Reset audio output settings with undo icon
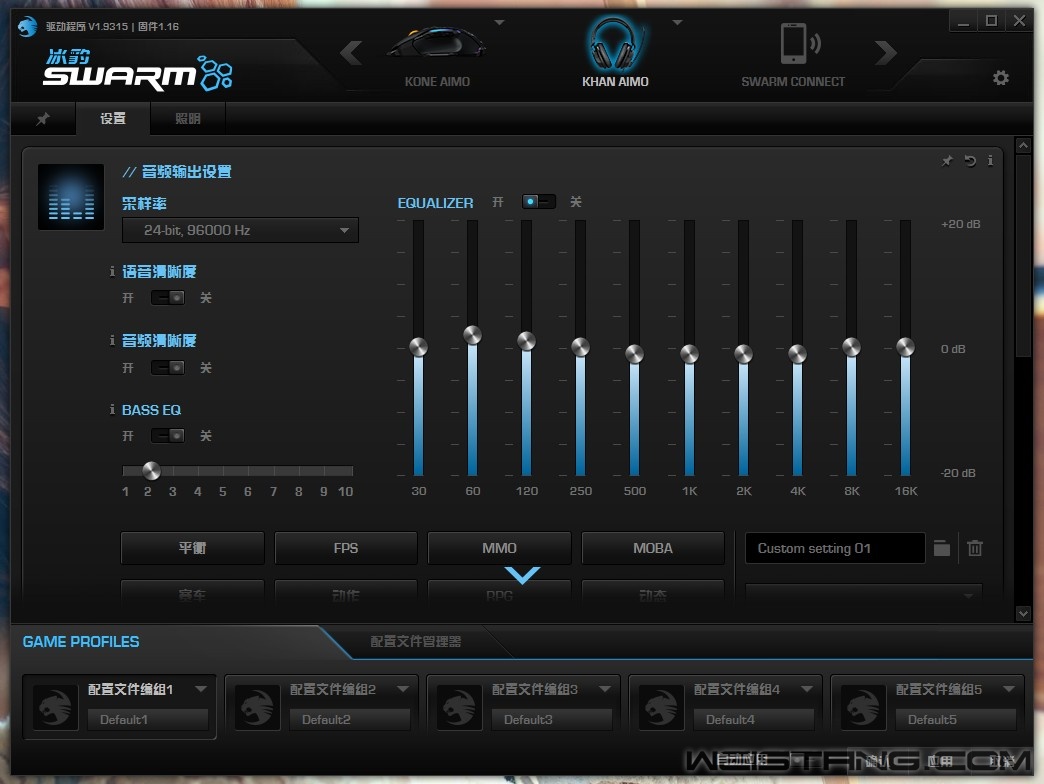Viewport: 1044px width, 784px height. click(970, 160)
